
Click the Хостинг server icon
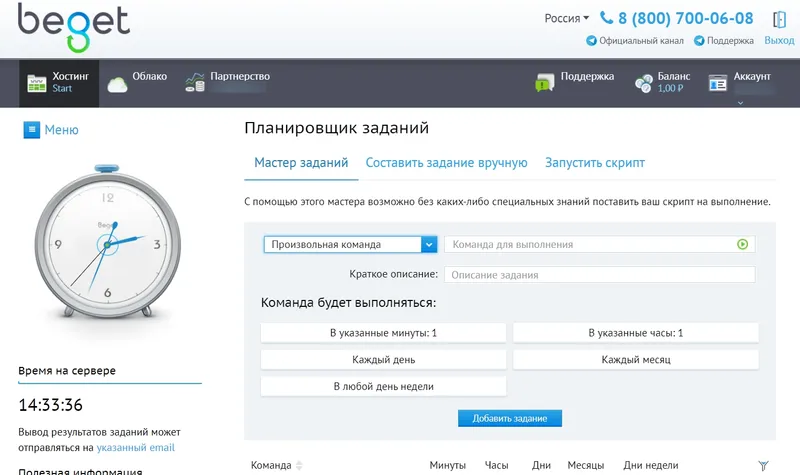(37, 83)
